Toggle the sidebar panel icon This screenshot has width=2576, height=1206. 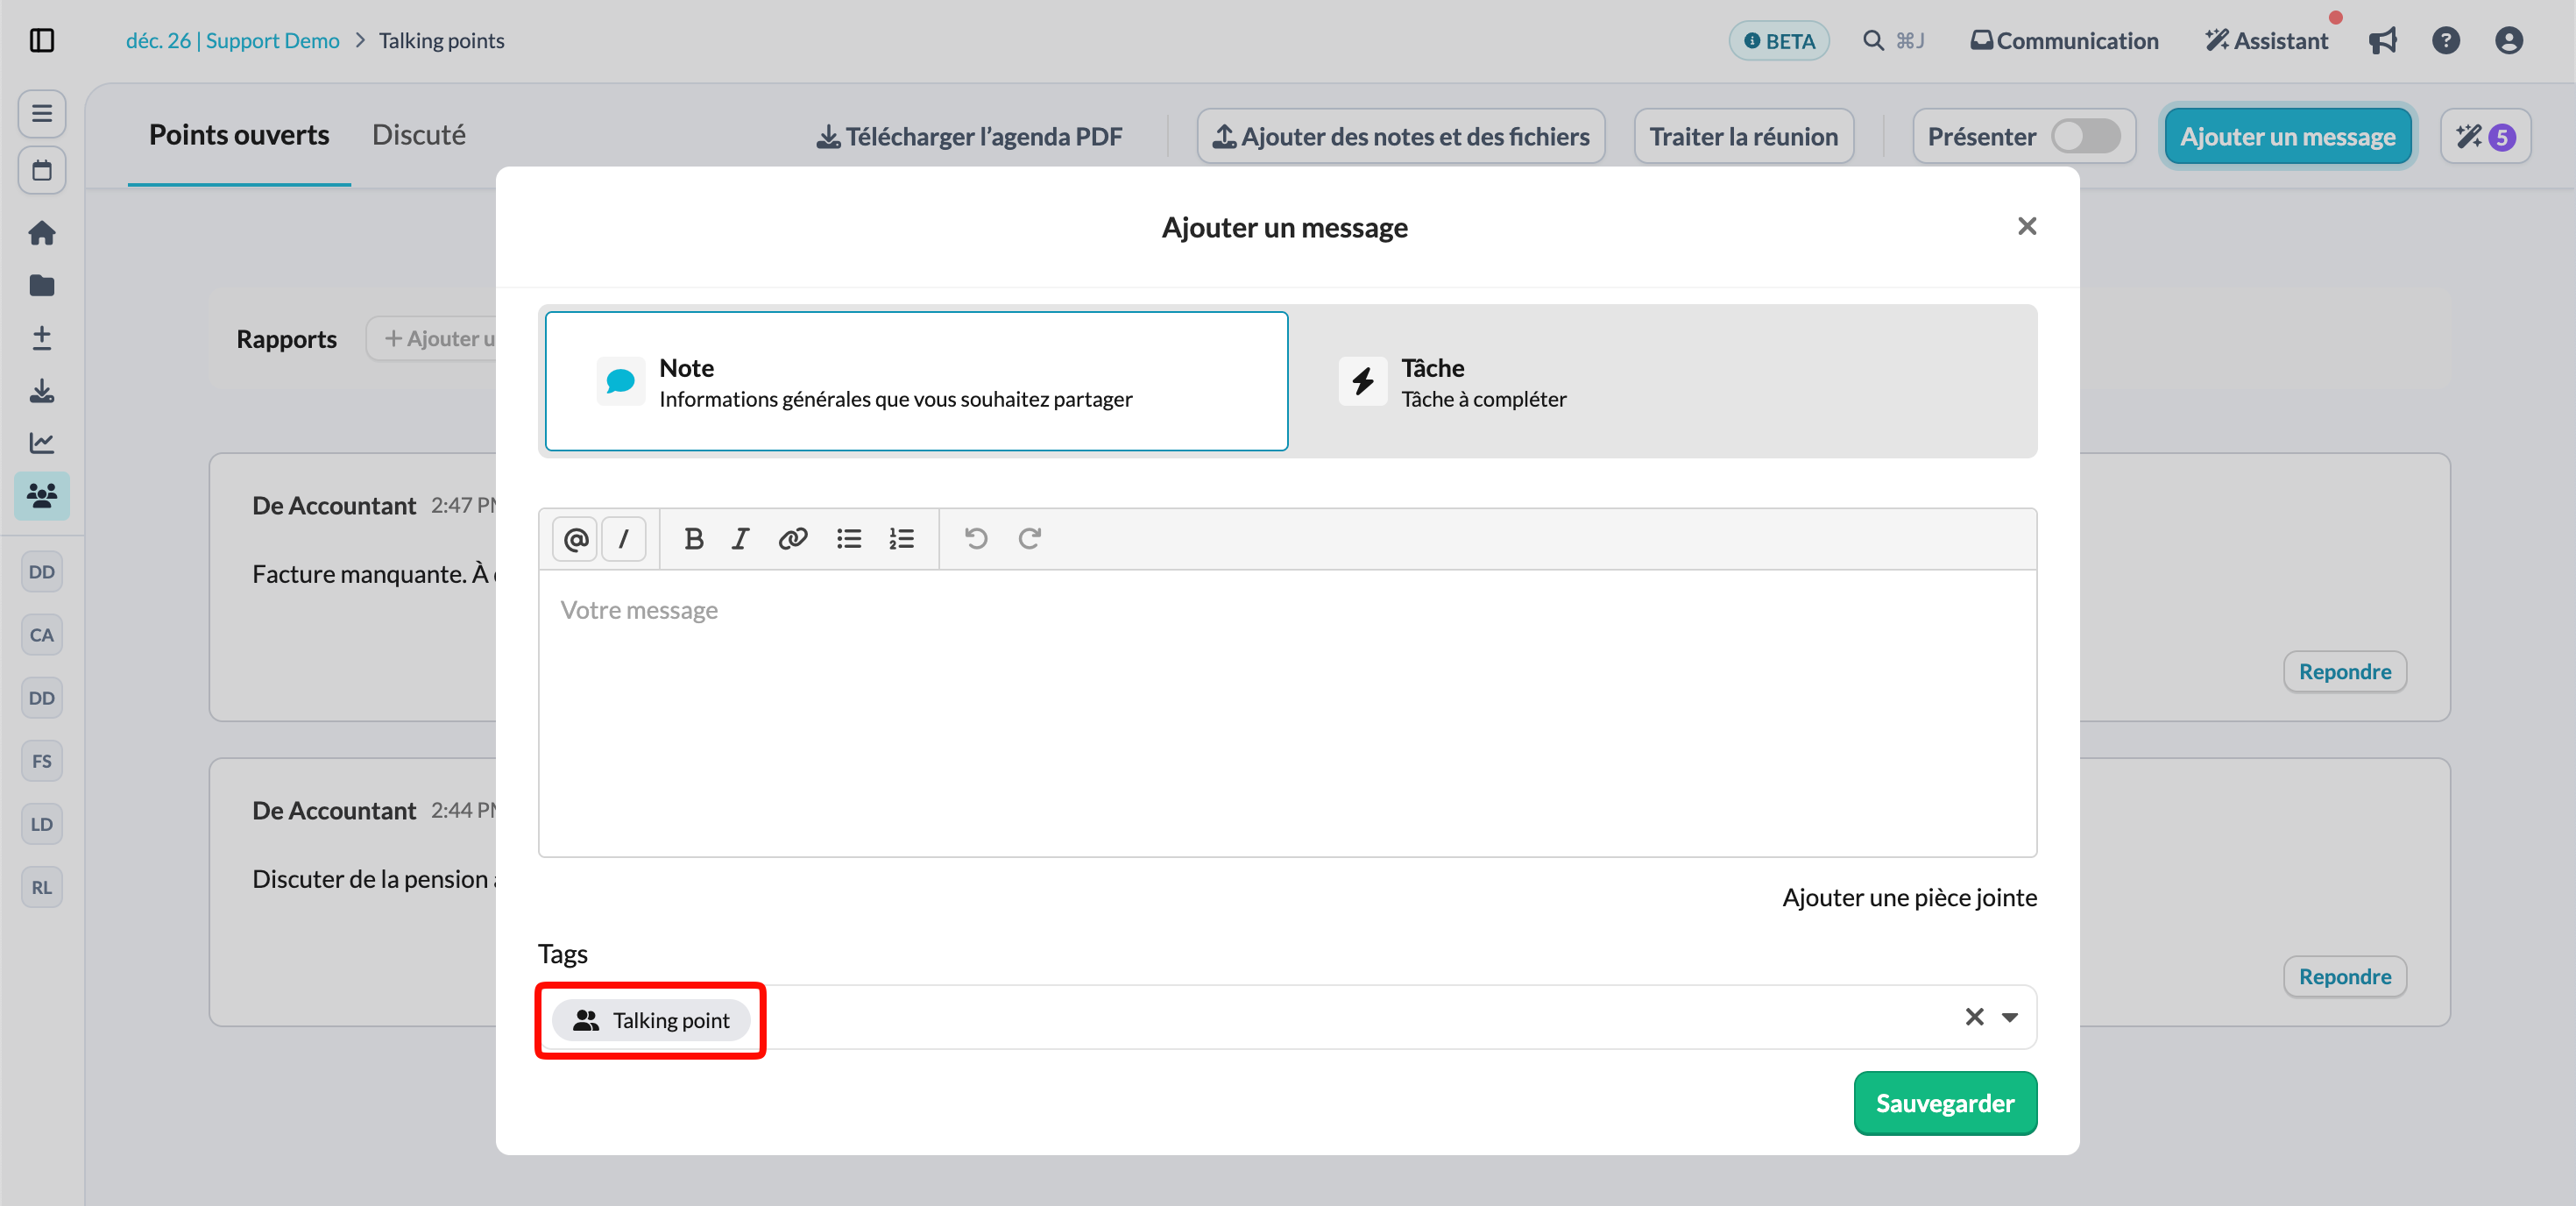click(x=42, y=40)
